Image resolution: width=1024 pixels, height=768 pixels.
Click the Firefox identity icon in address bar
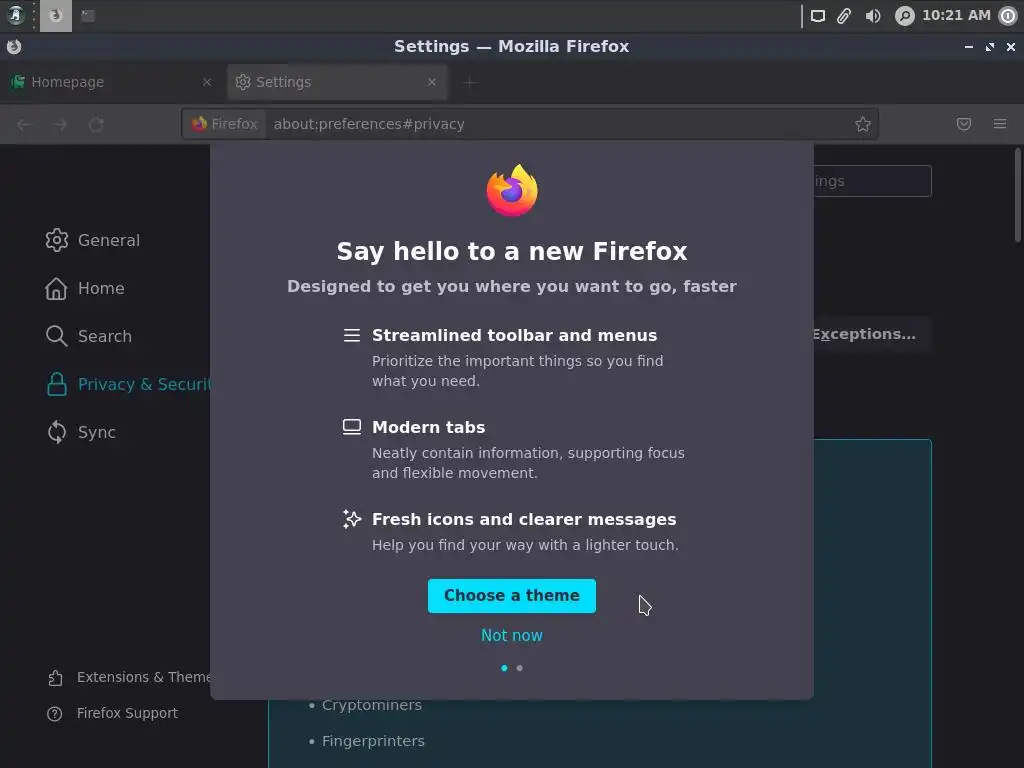pos(225,124)
